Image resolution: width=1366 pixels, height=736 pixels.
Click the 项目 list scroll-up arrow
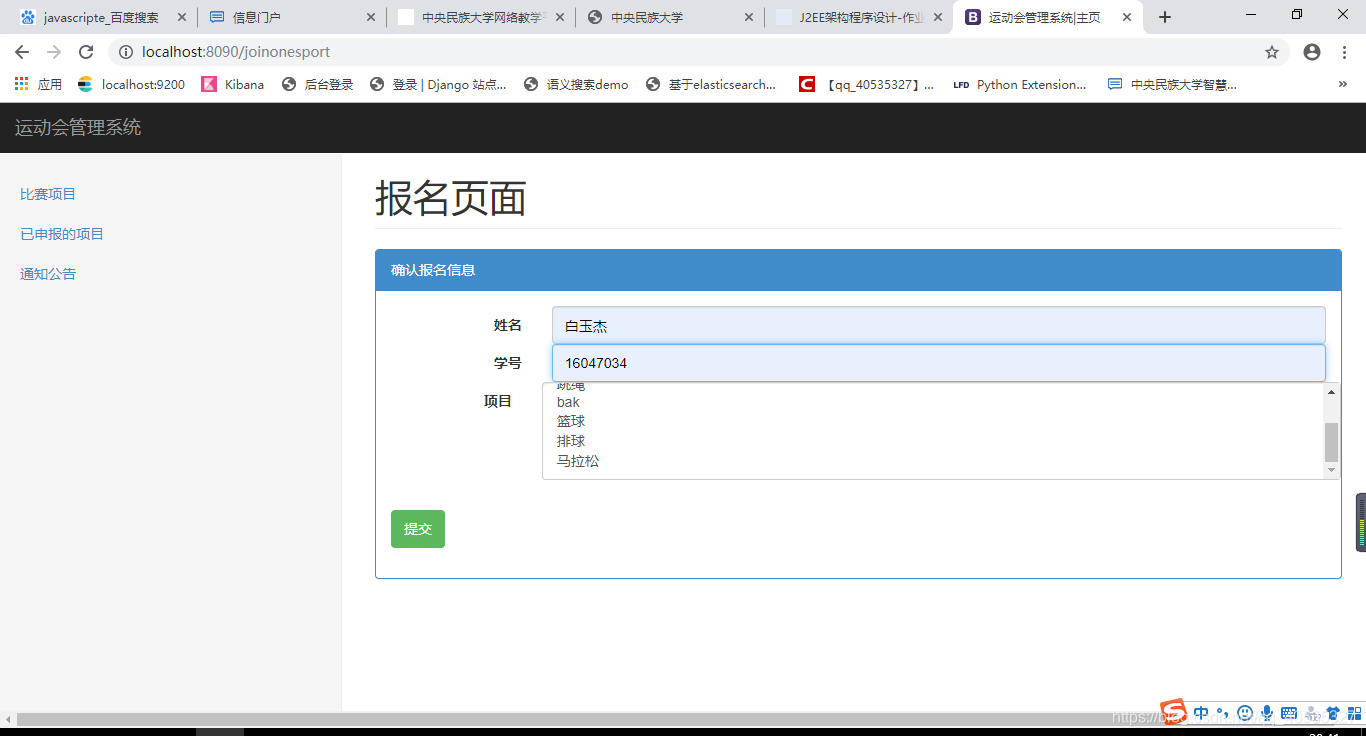[x=1331, y=392]
